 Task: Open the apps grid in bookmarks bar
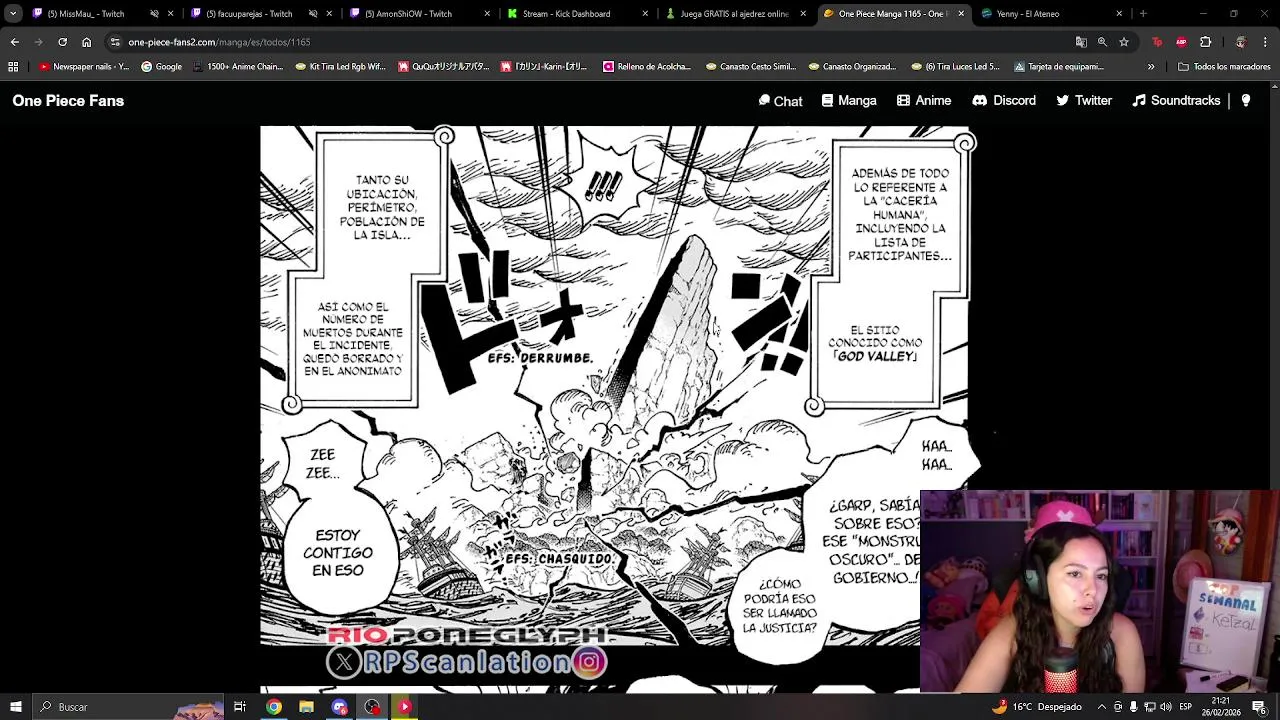(13, 67)
